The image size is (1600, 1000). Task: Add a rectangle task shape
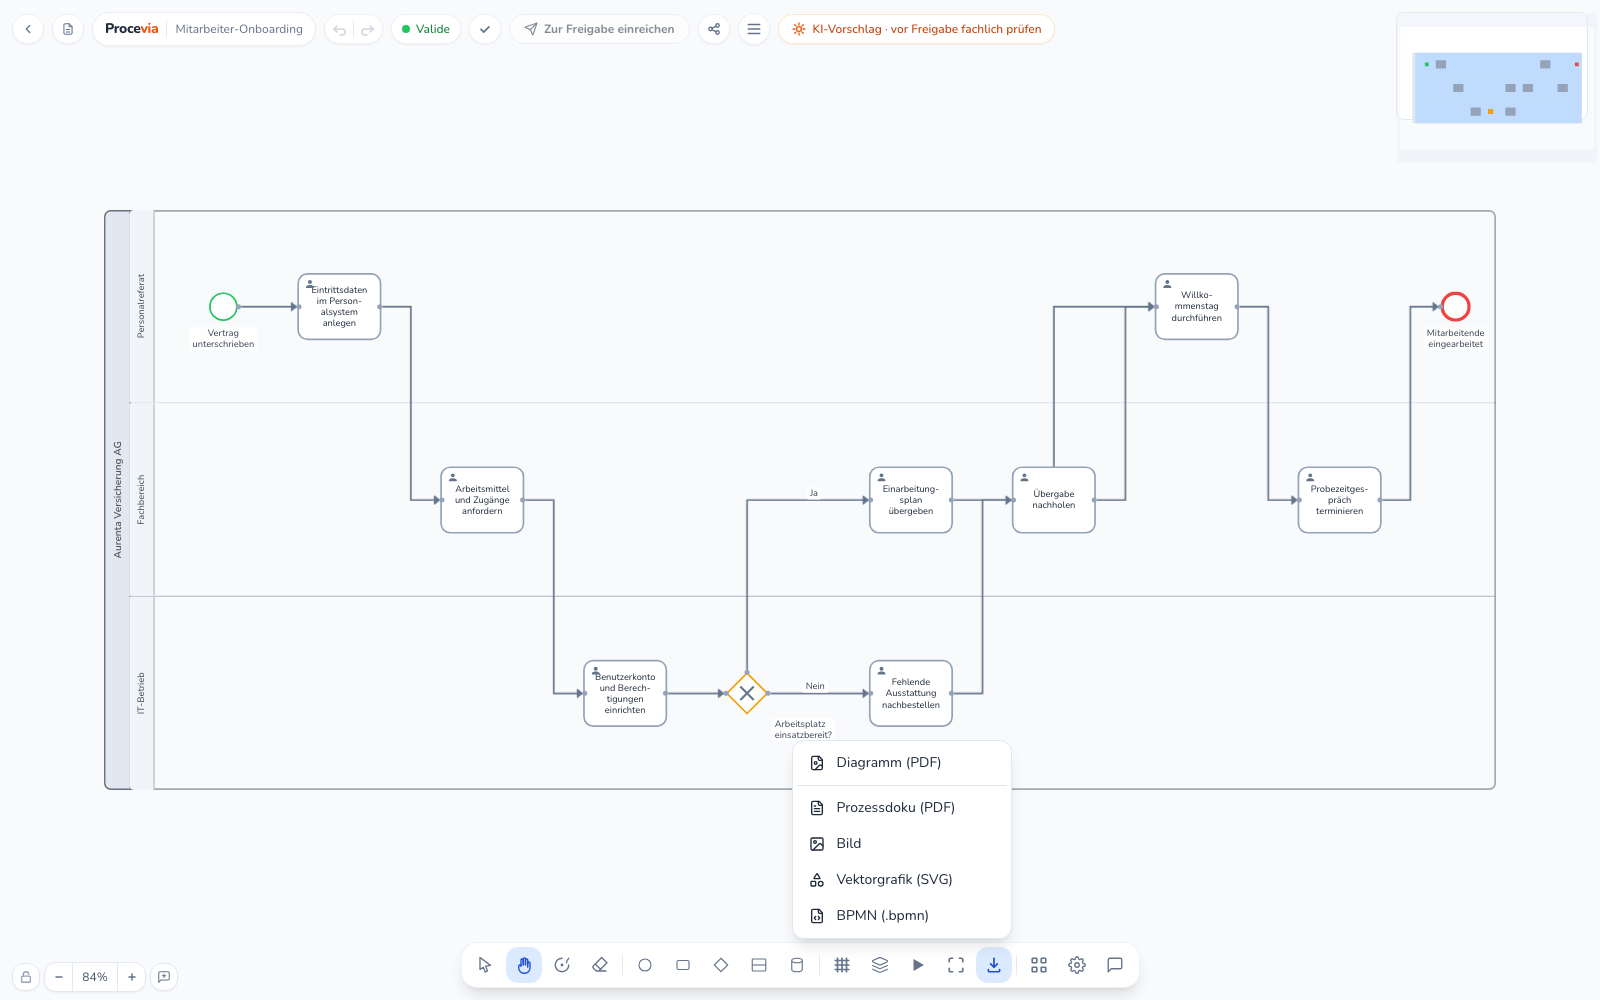click(x=683, y=965)
